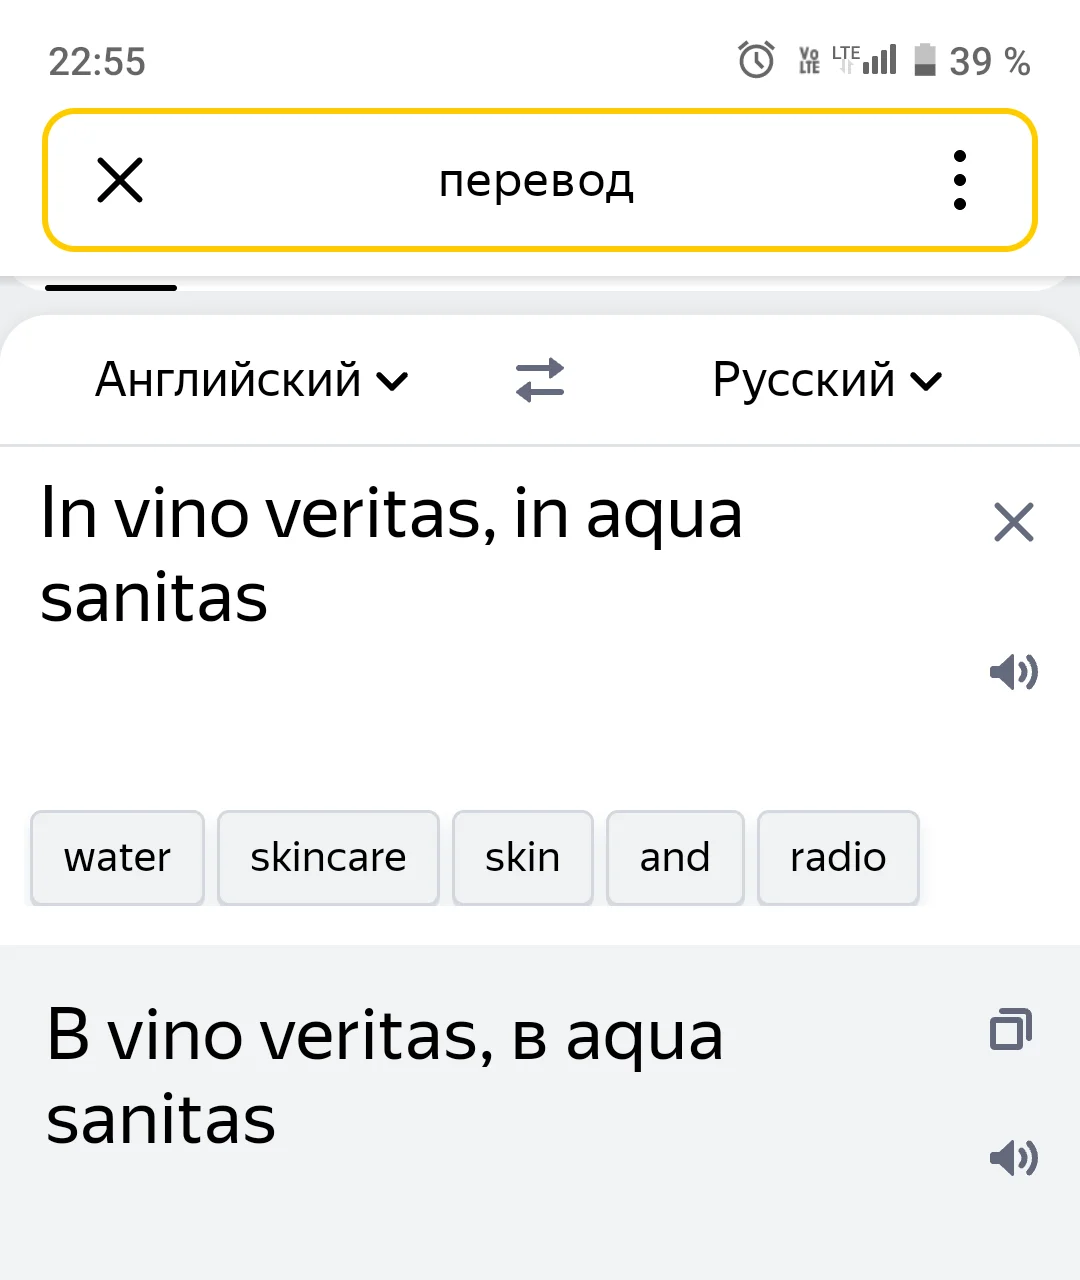Clear the source text with the X icon
This screenshot has width=1080, height=1280.
[1014, 522]
